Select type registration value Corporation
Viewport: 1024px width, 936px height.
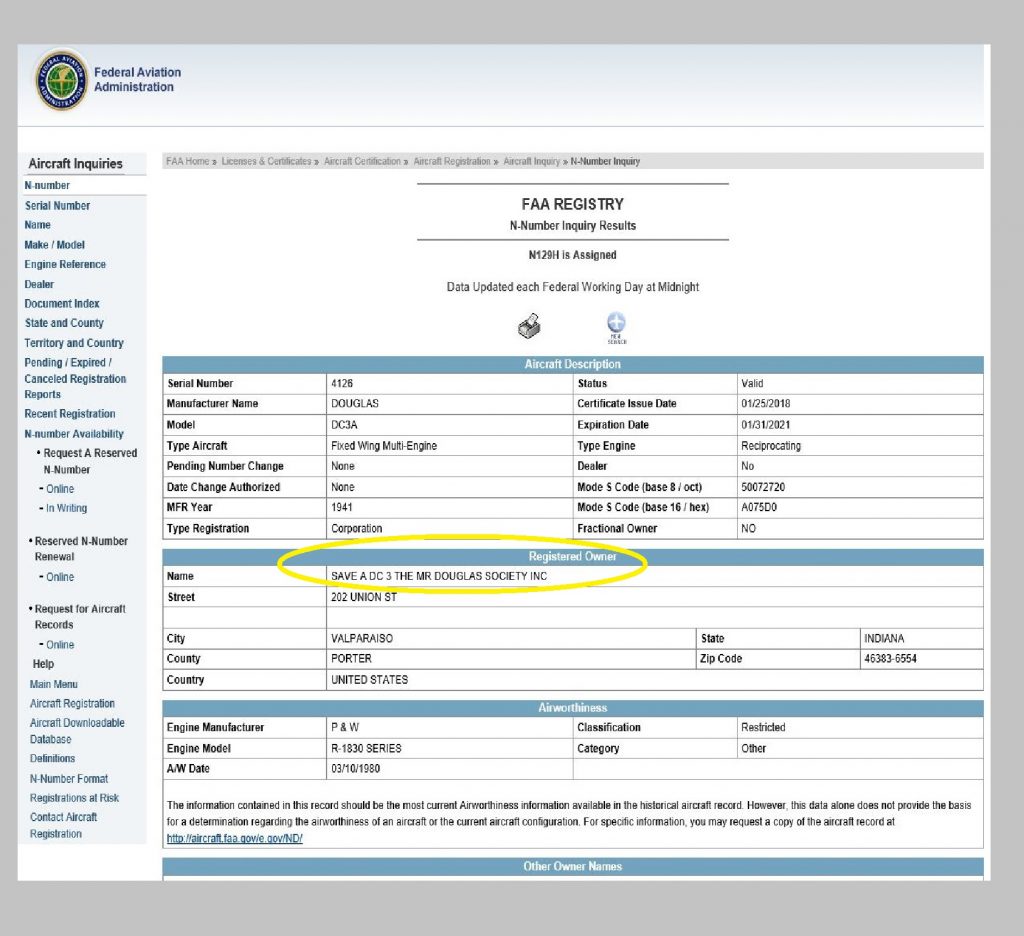[x=357, y=528]
